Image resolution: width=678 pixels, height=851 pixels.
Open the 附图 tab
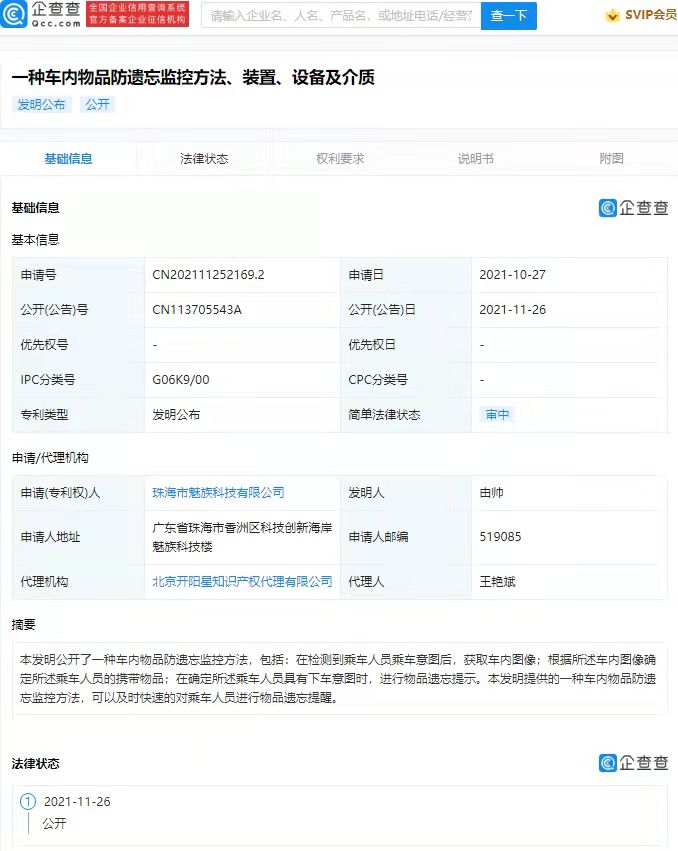[x=611, y=158]
